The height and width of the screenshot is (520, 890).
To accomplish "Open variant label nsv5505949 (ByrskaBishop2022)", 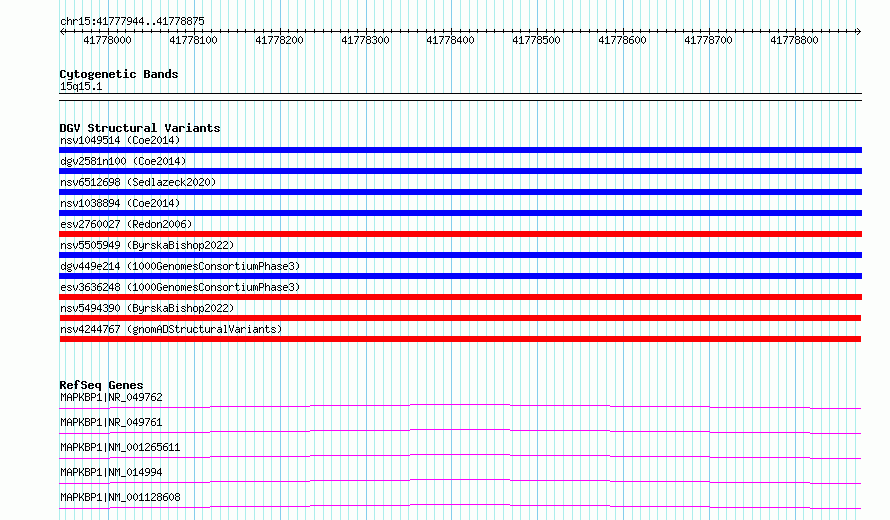I will pyautogui.click(x=147, y=245).
